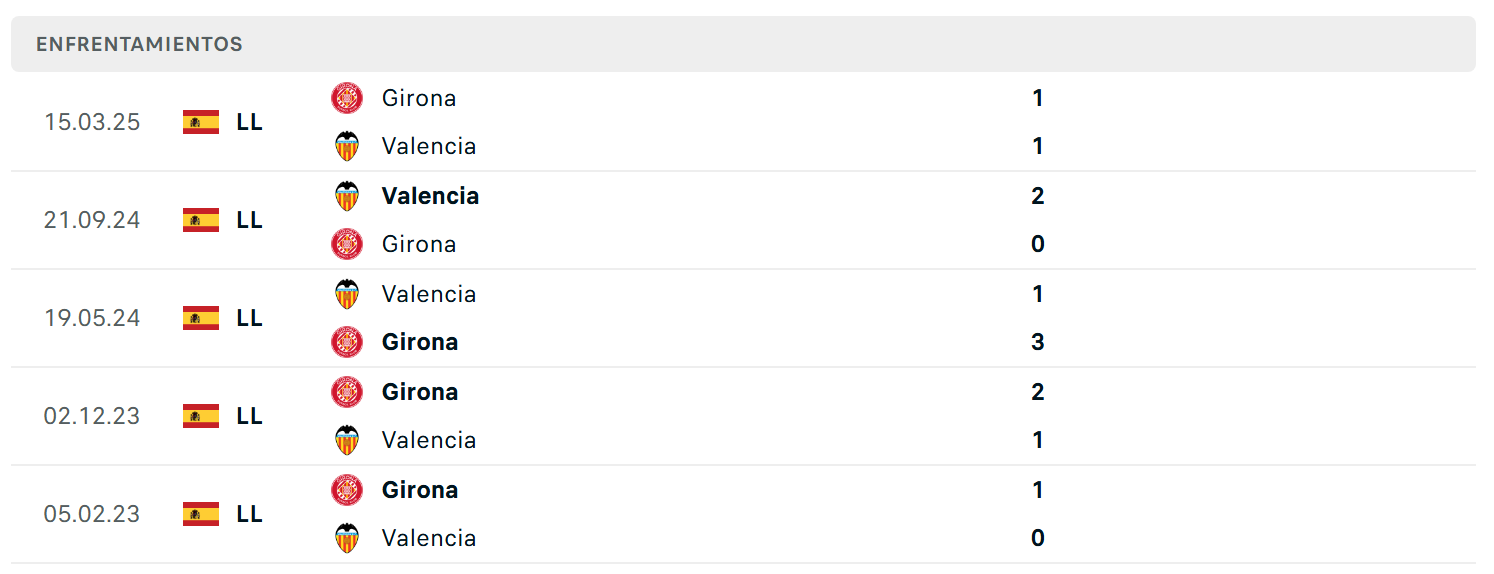Open the Enfrentamientos section header
This screenshot has height=574, width=1494.
point(743,44)
